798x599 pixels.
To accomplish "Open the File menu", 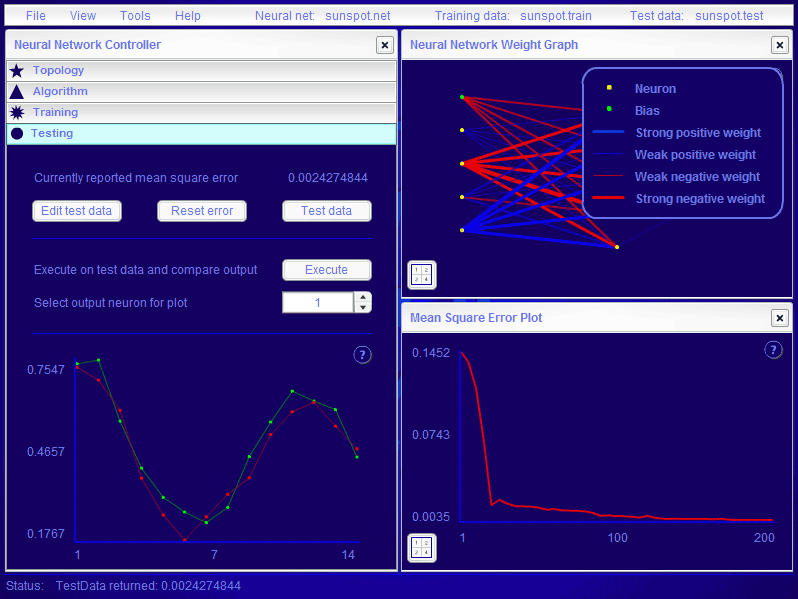I will [x=36, y=16].
